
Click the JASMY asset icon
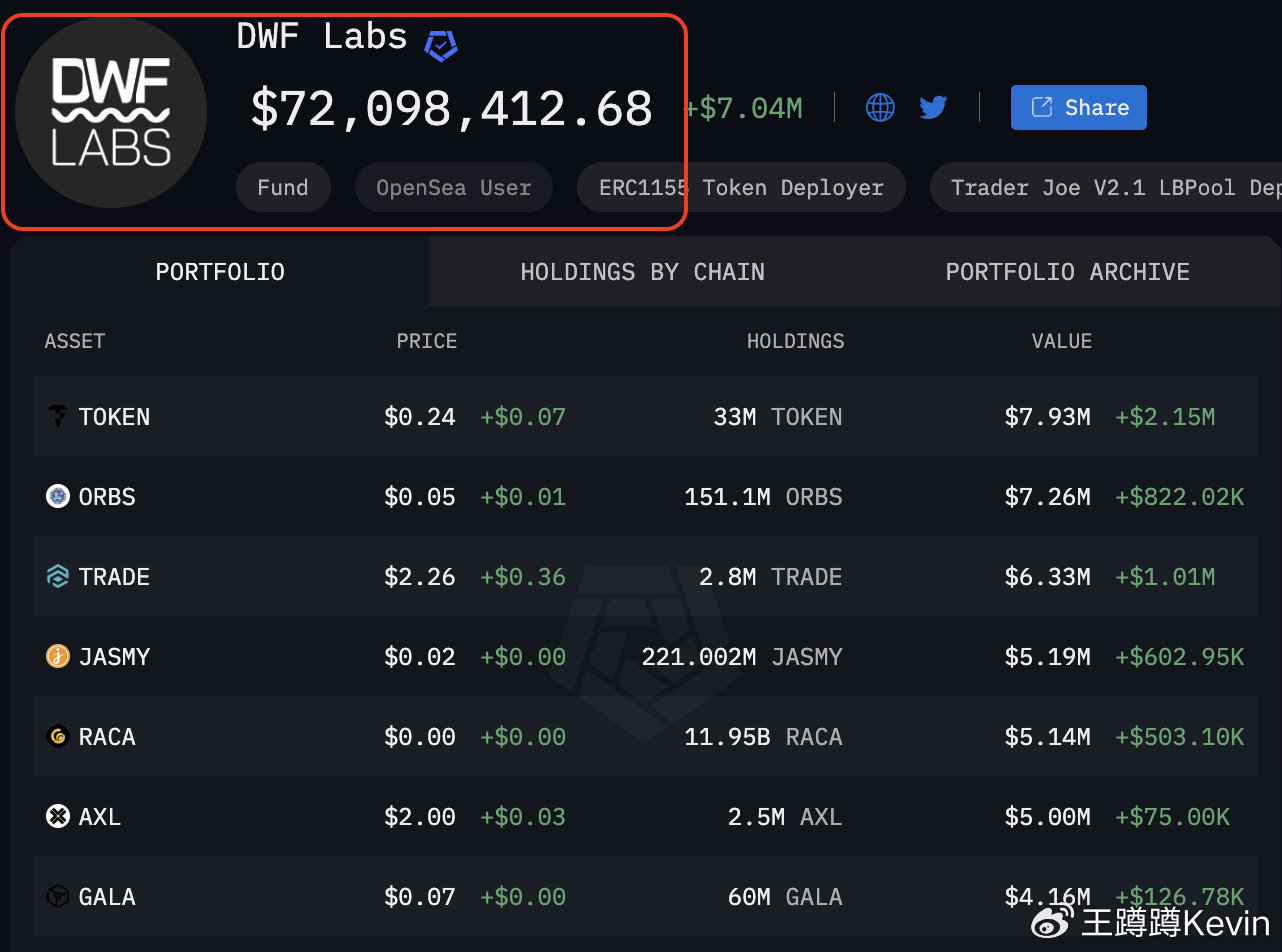(58, 656)
